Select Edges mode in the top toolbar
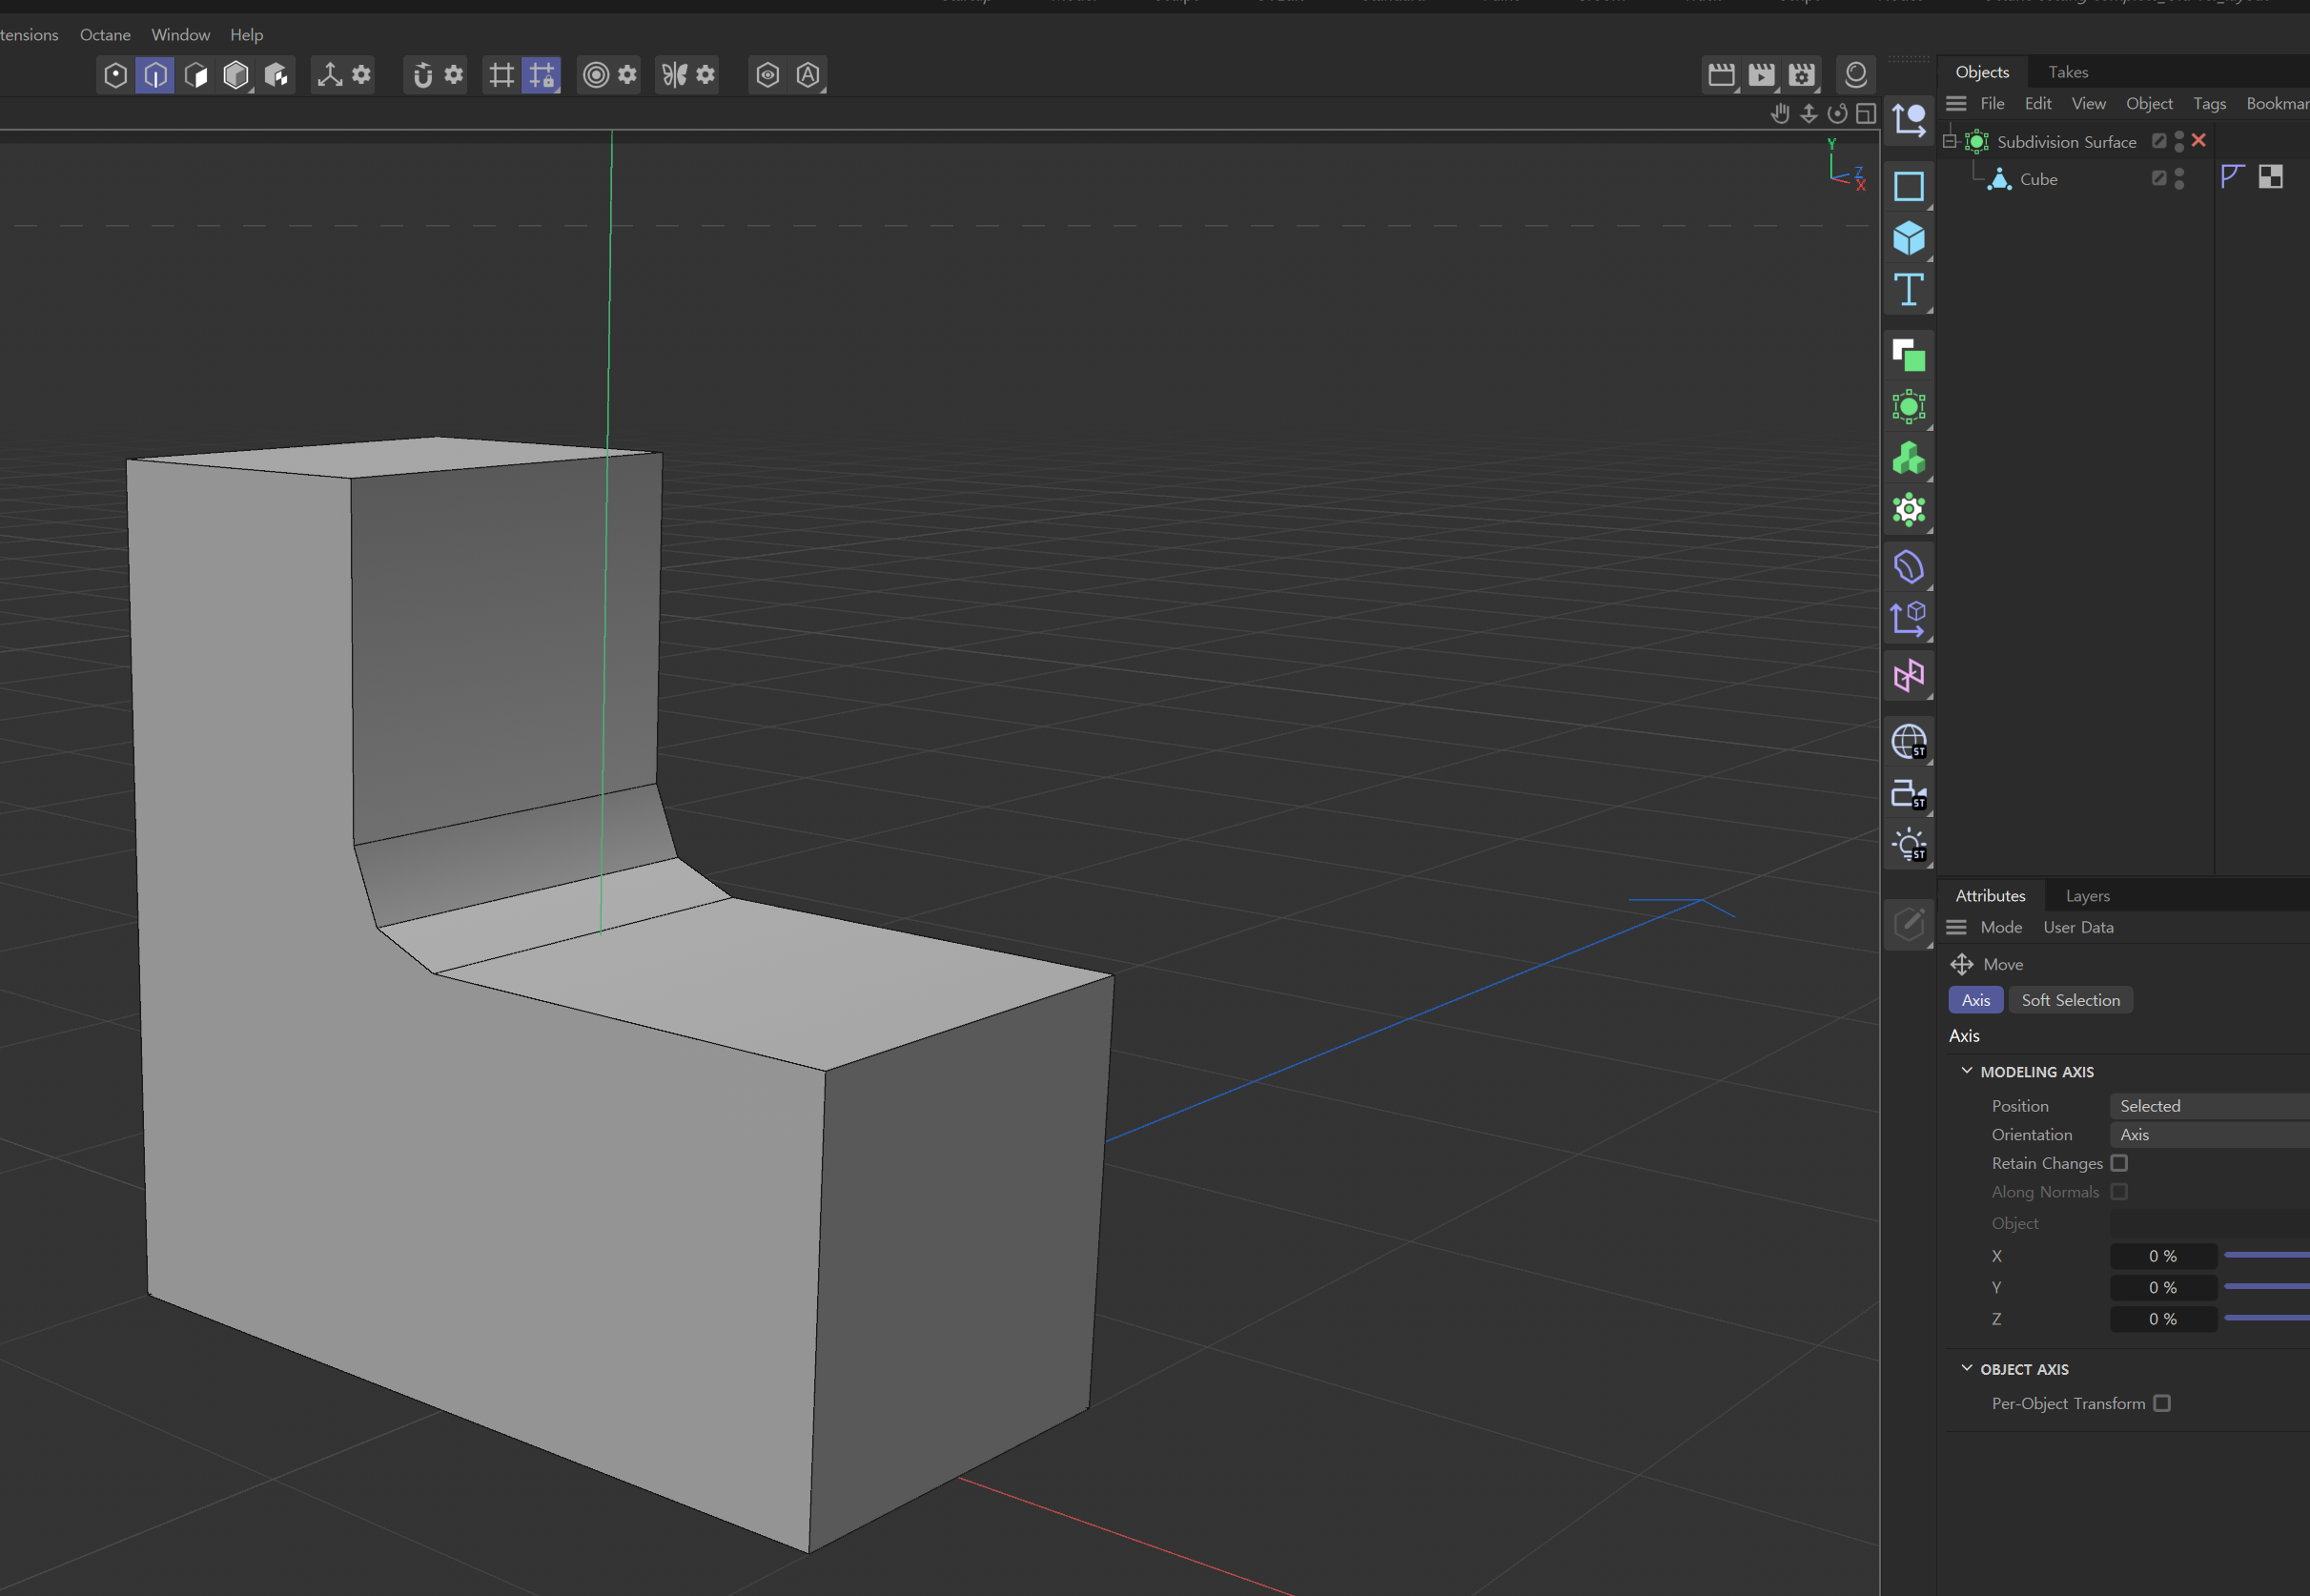The width and height of the screenshot is (2310, 1596). coord(156,75)
